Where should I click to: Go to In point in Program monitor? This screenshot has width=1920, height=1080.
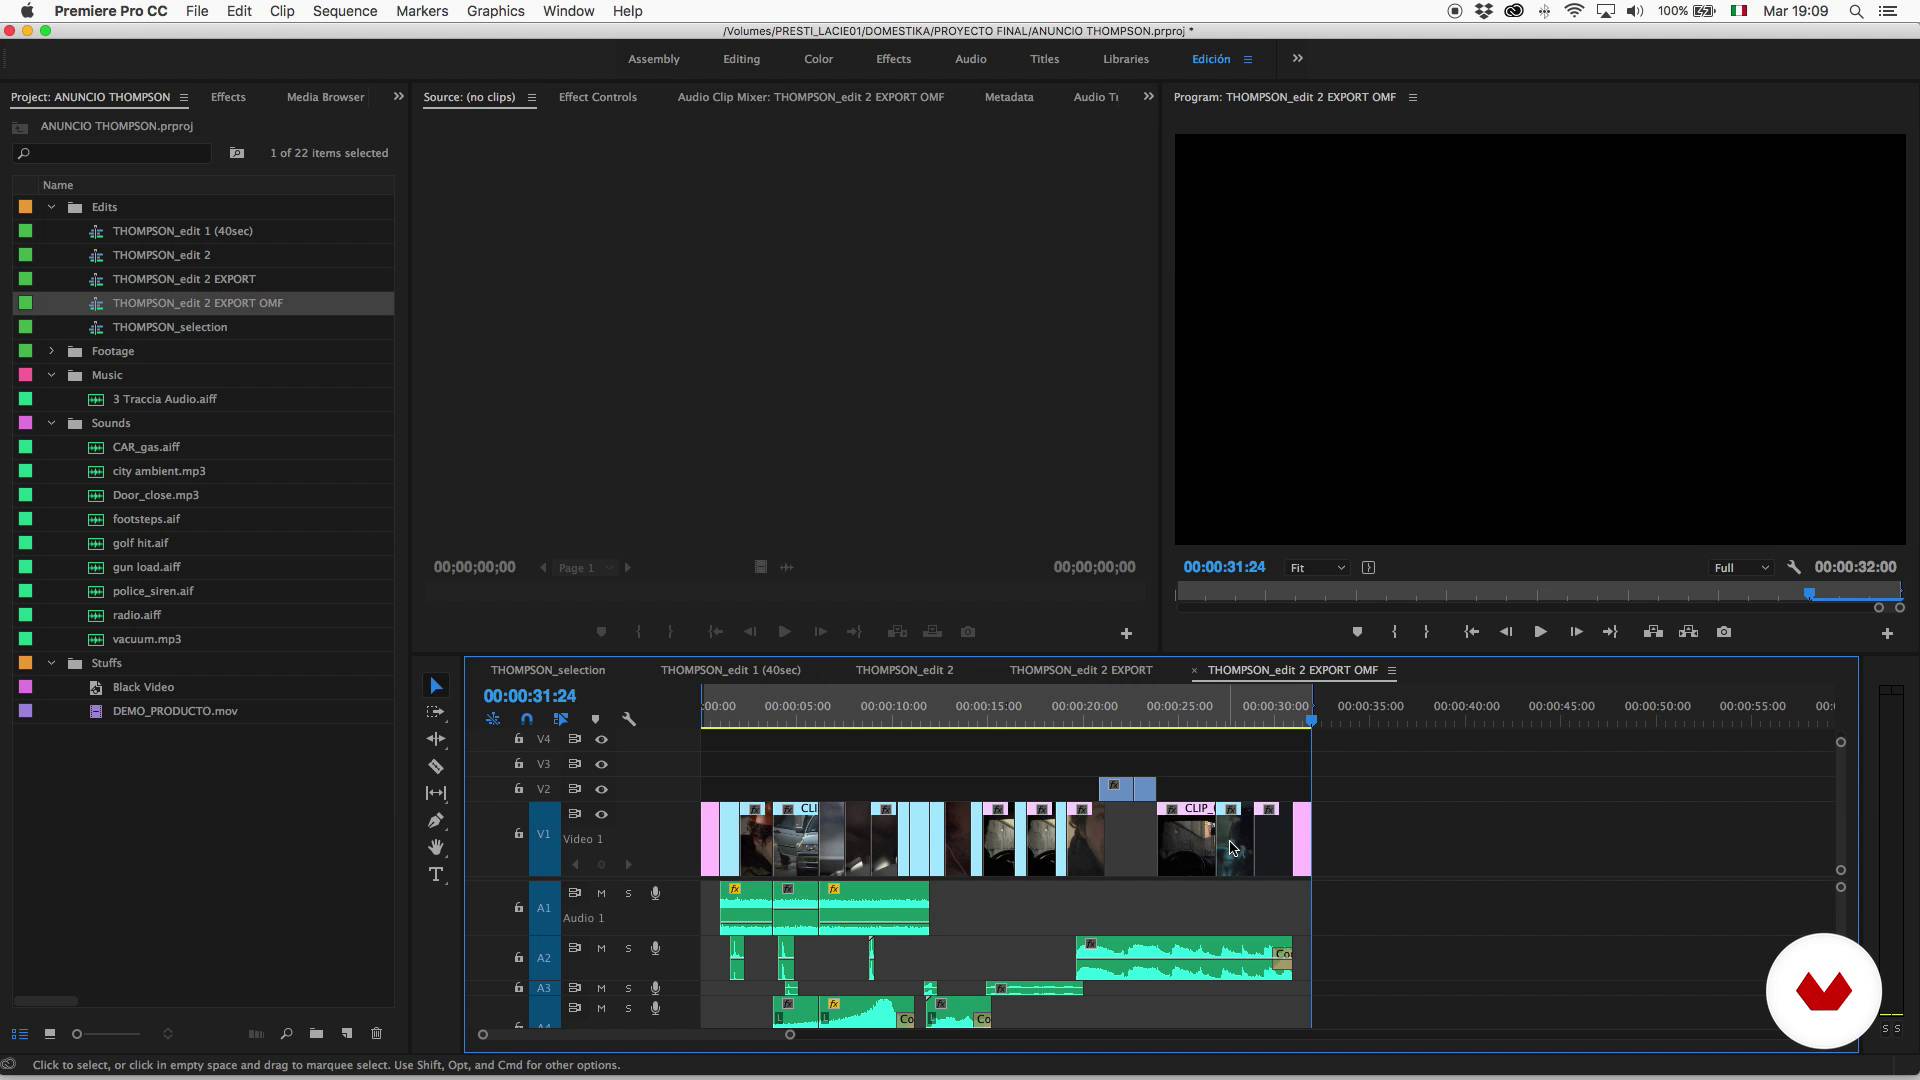1471,632
